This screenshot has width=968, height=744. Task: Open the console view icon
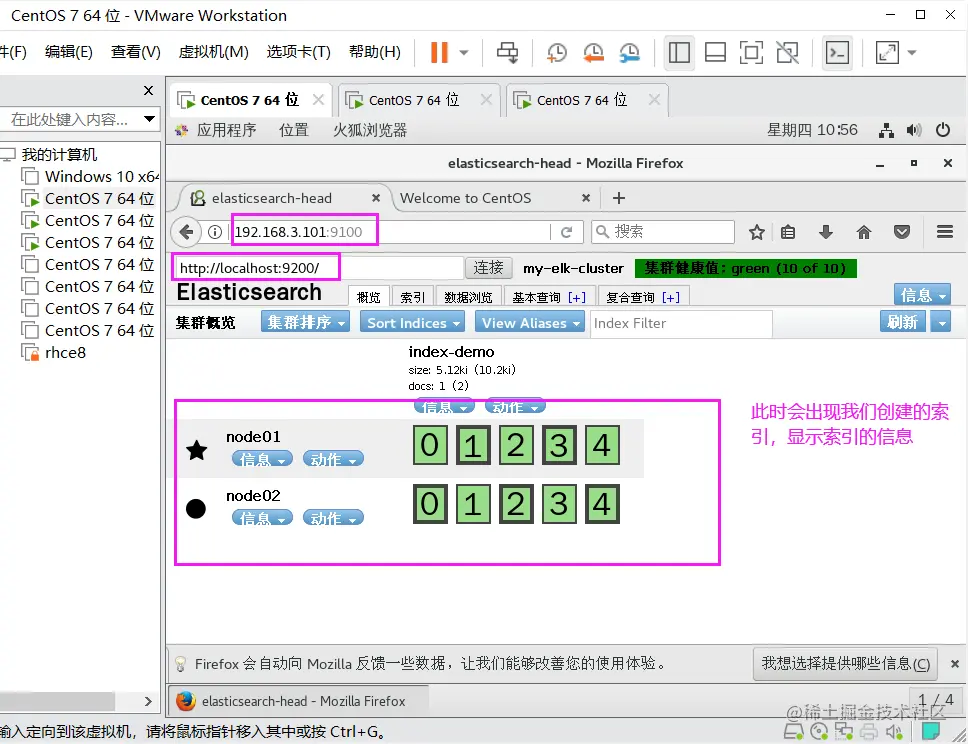click(837, 52)
